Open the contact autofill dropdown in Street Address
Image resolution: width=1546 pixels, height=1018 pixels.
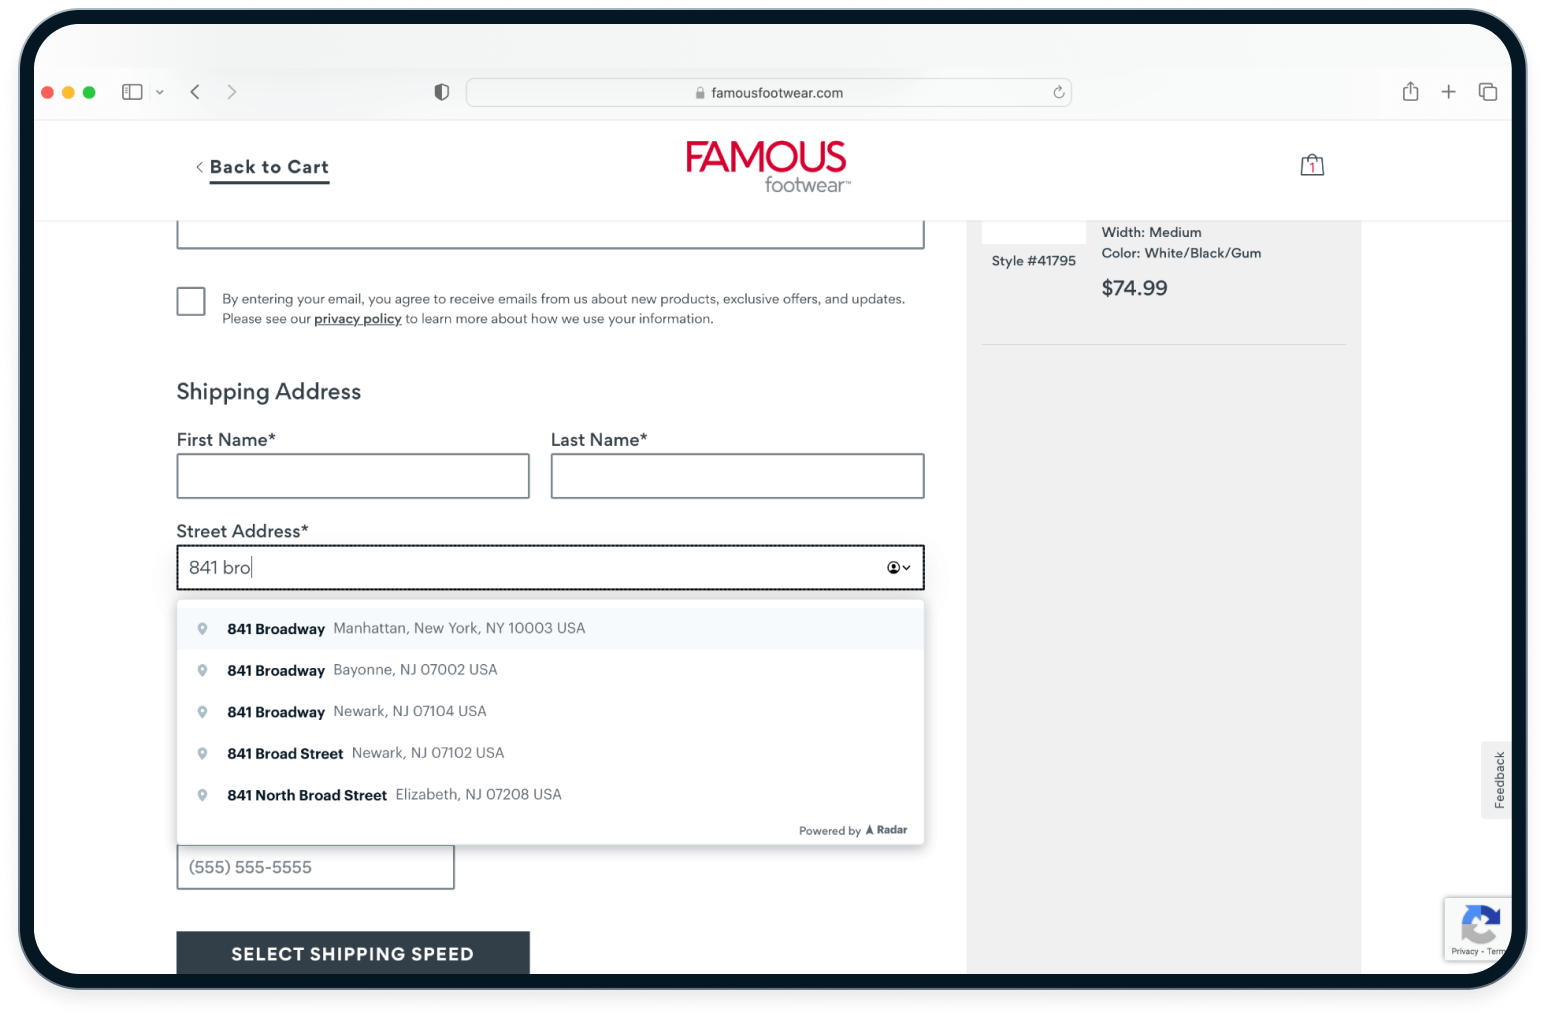895,567
